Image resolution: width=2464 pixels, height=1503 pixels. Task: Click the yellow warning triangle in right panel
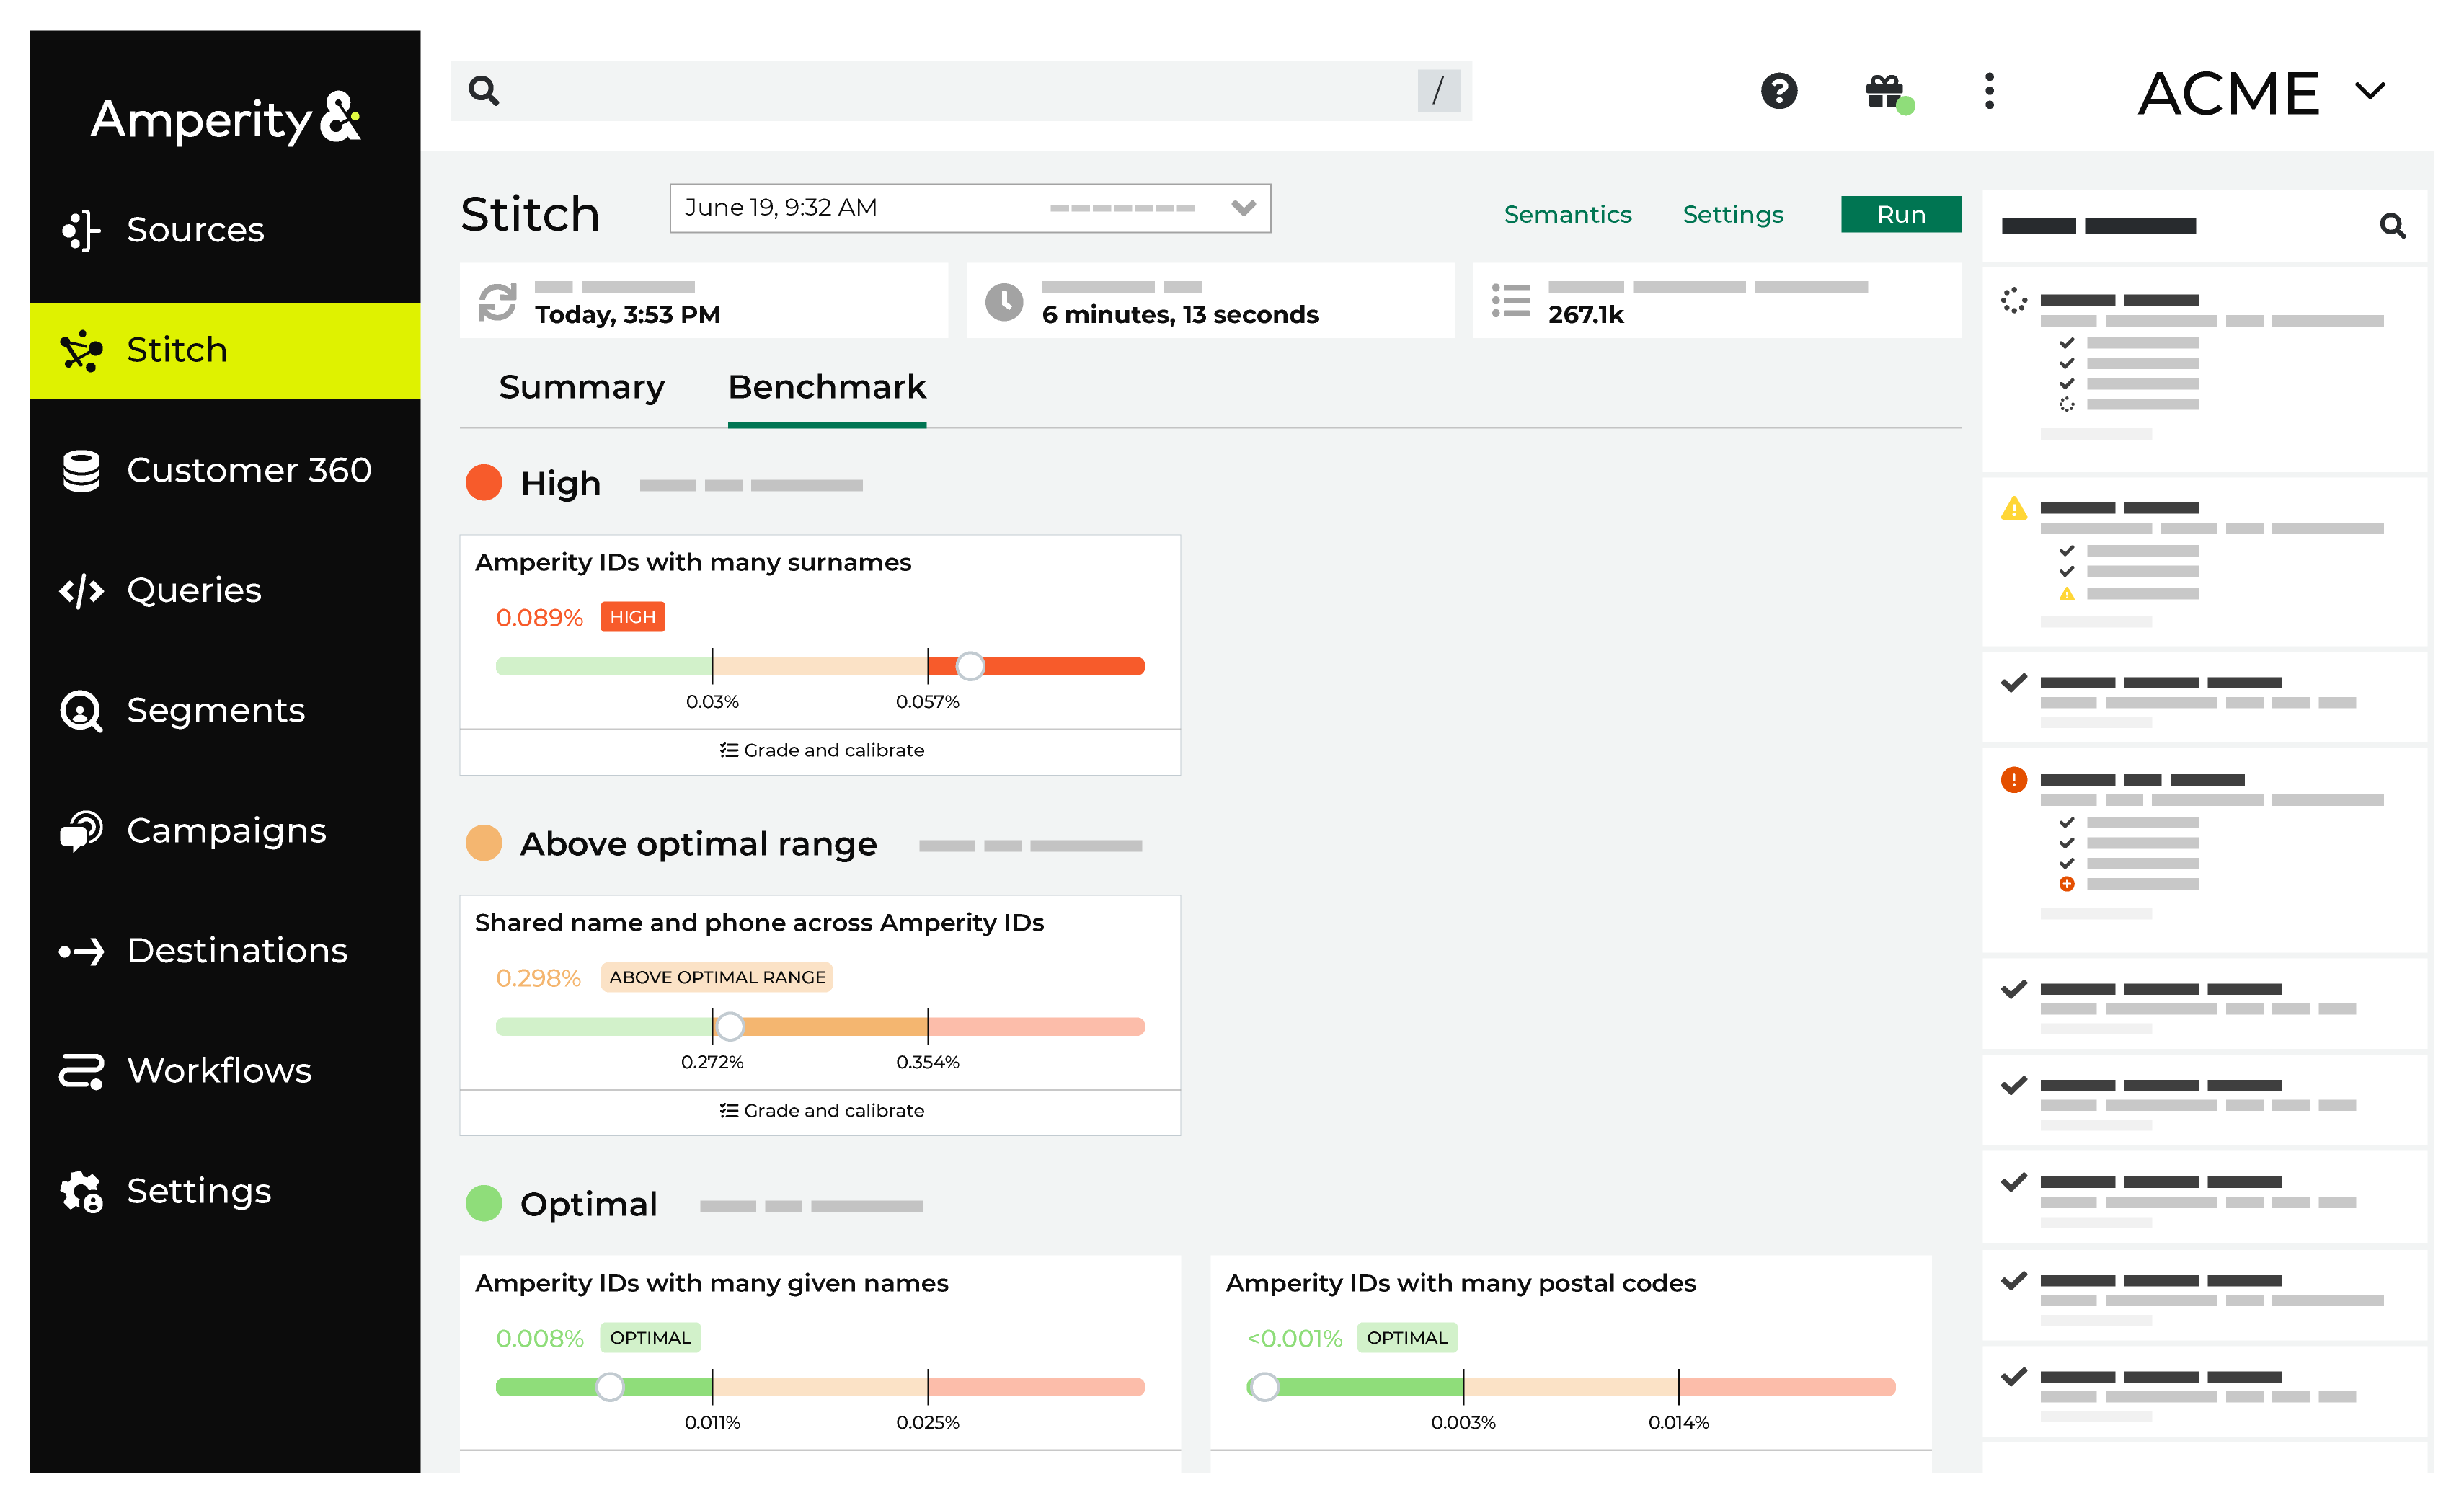point(2013,508)
